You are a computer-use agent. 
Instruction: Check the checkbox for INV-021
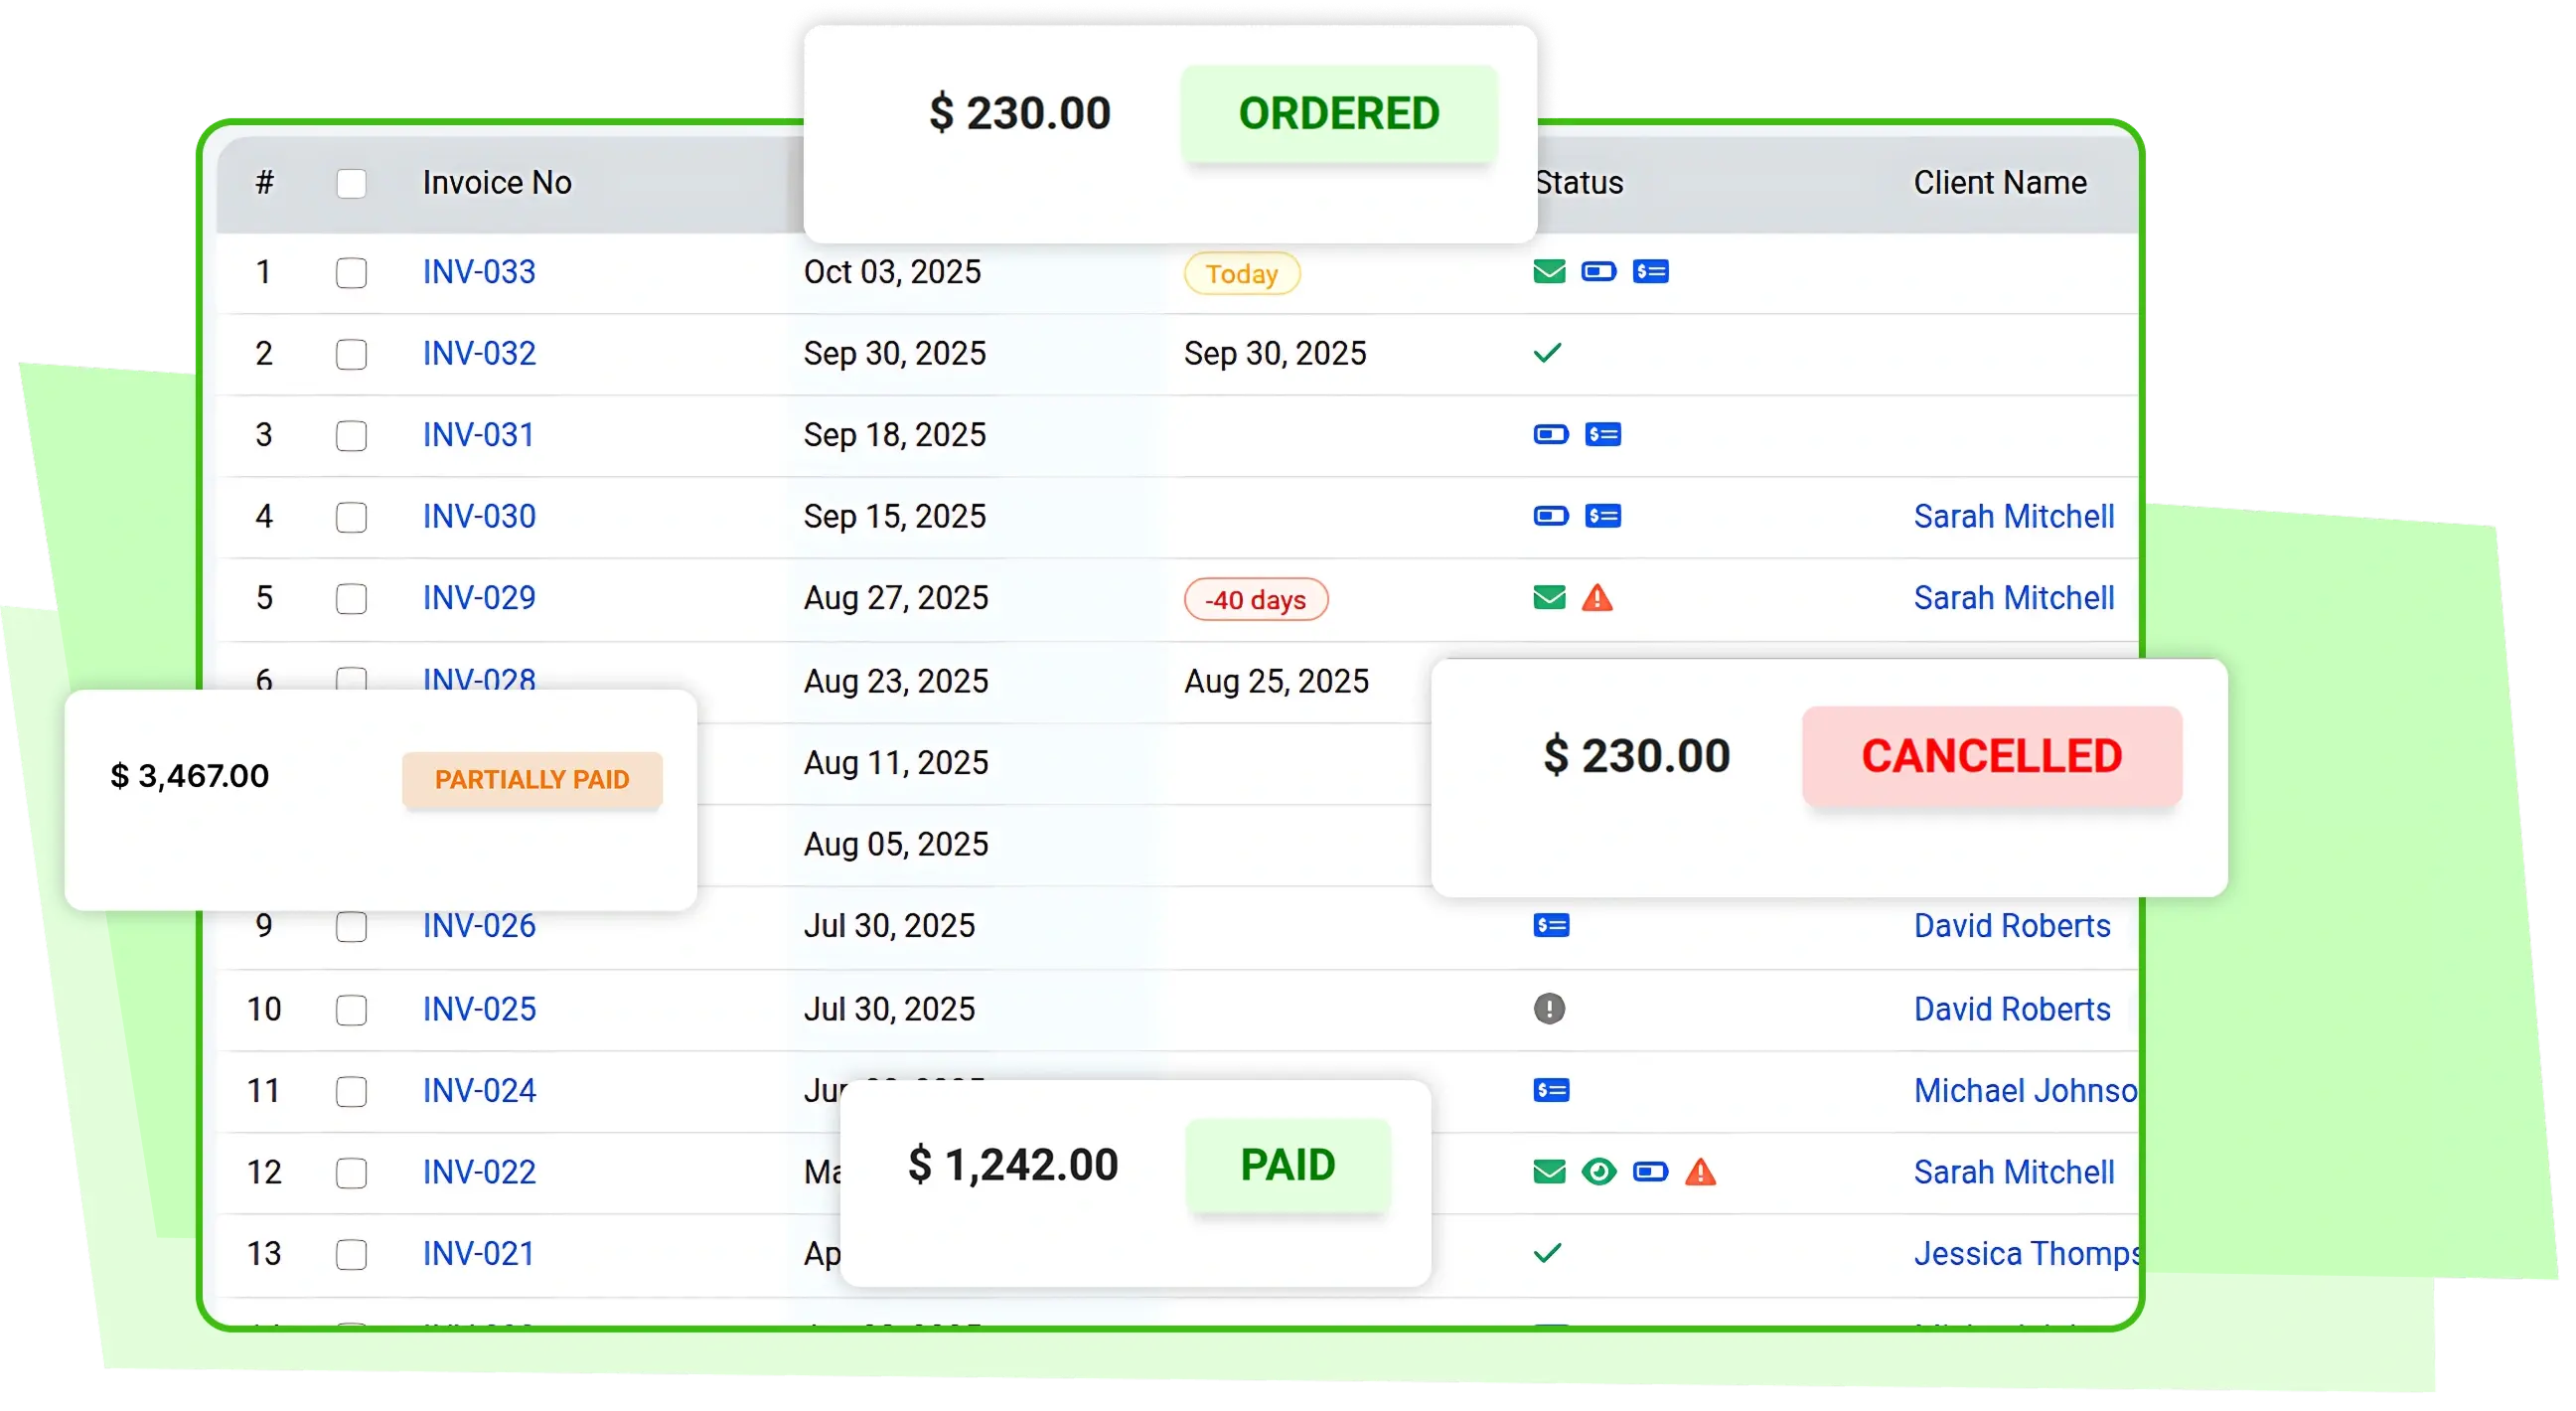click(352, 1253)
